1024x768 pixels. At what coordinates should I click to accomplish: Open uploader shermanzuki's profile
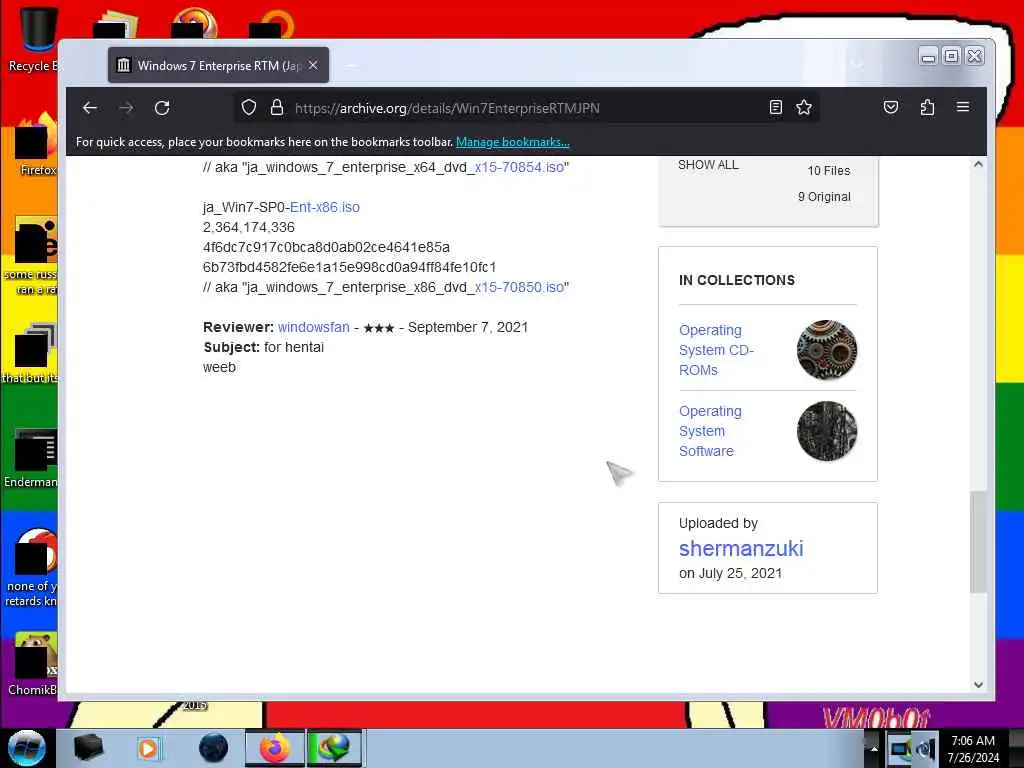coord(741,549)
